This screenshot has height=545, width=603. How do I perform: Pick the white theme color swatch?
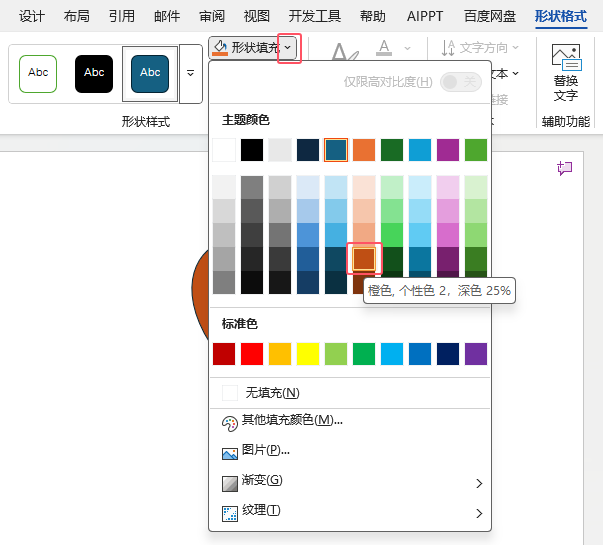coord(224,150)
